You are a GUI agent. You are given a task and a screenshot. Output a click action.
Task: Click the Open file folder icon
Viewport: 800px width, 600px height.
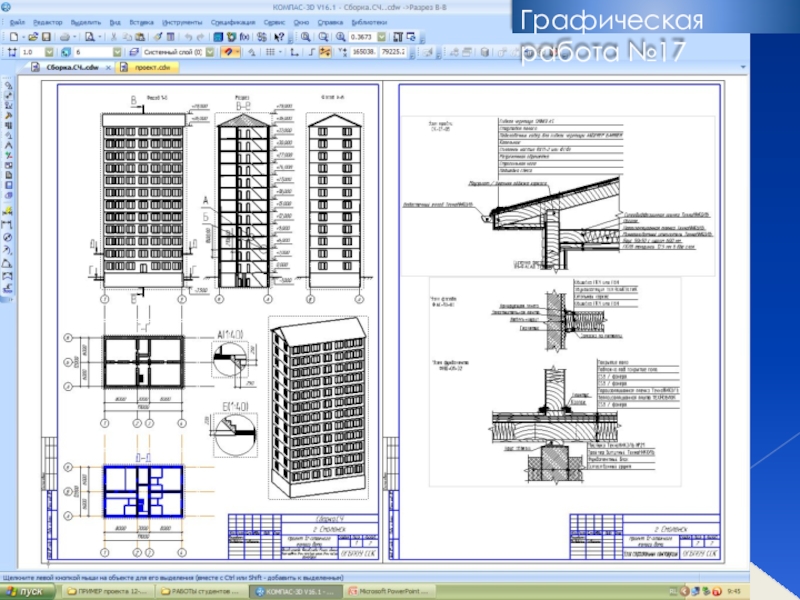(x=32, y=35)
